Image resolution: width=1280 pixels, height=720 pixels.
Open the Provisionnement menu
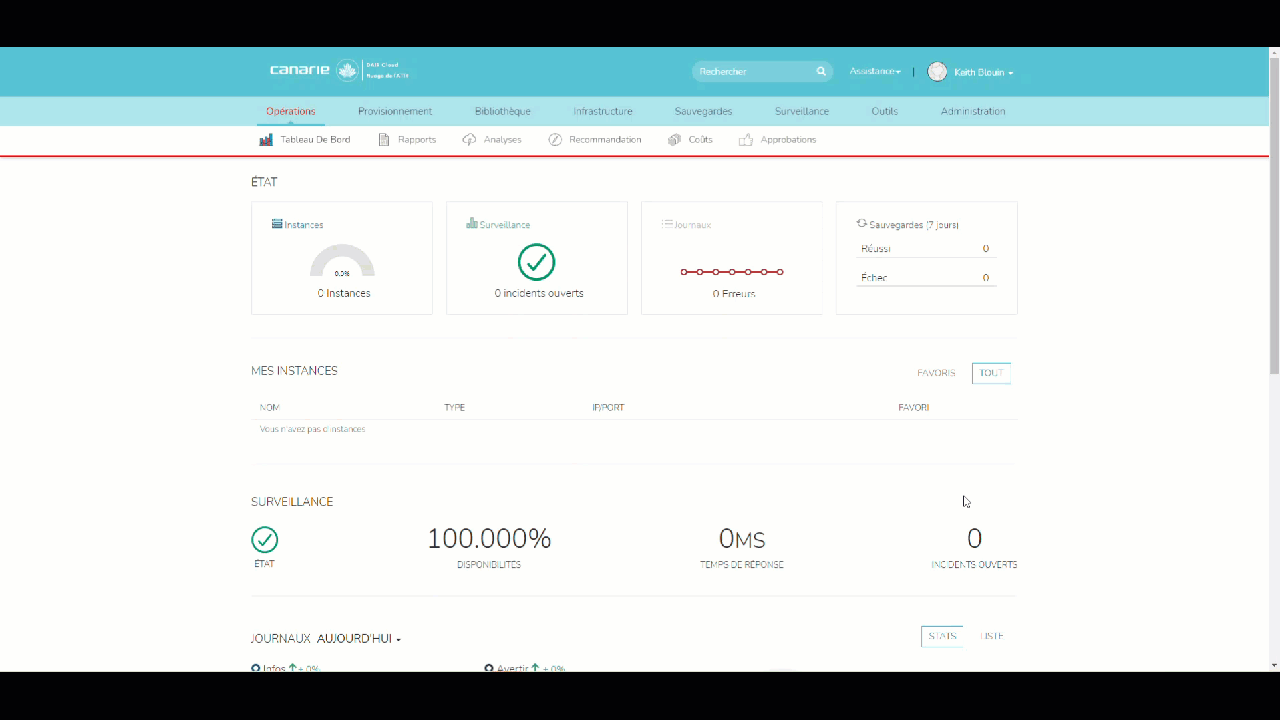(395, 111)
